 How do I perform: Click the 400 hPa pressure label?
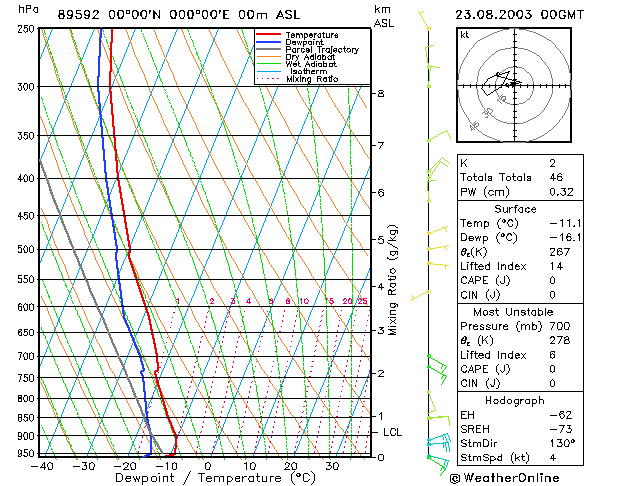point(26,178)
